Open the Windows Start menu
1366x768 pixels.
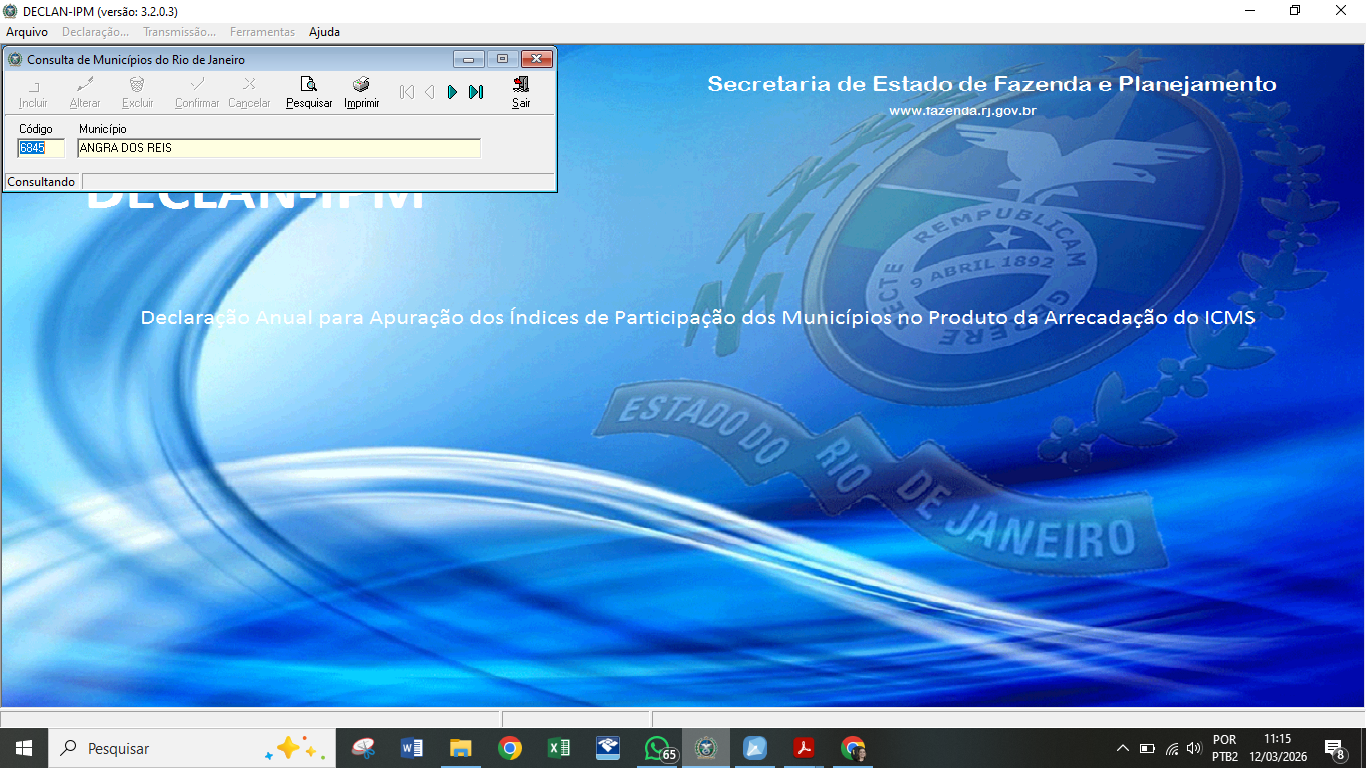[23, 748]
